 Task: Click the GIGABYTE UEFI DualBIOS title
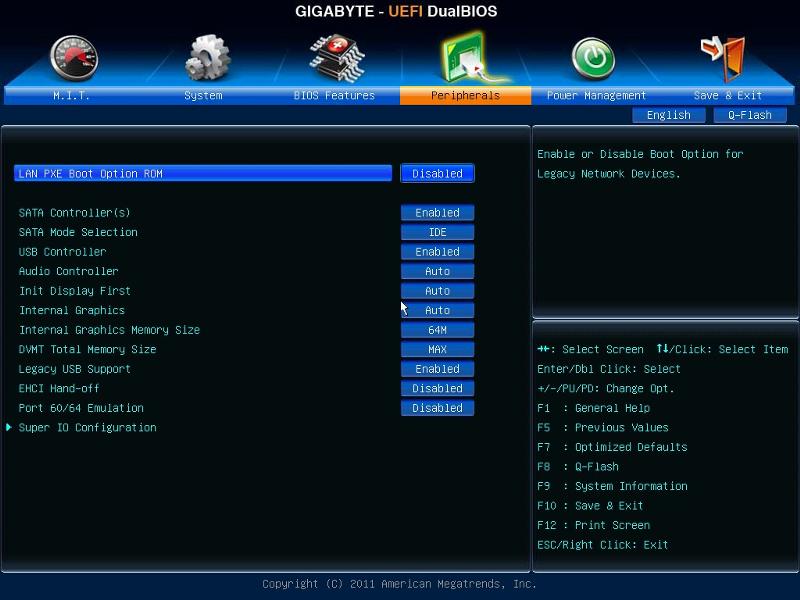396,11
